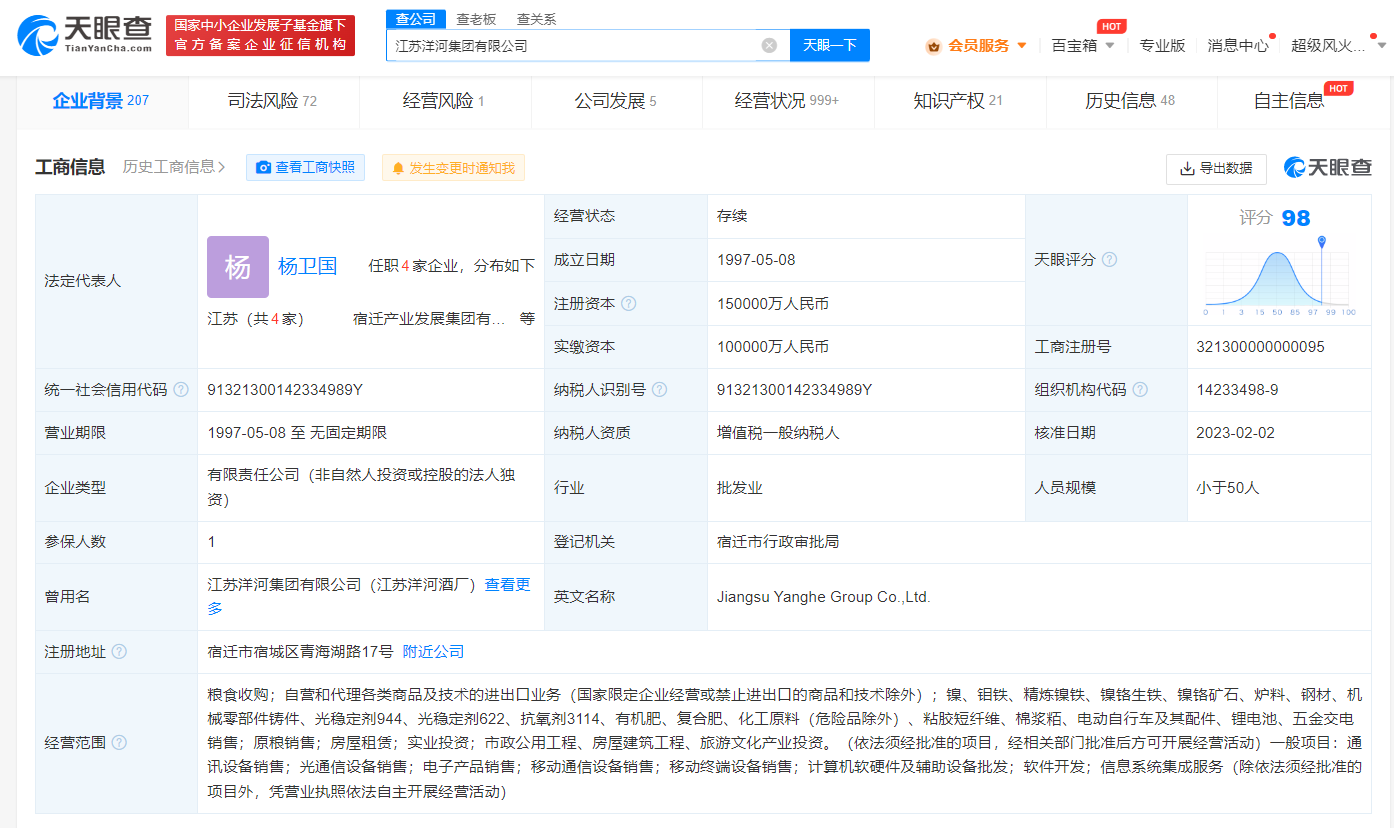1394x828 pixels.
Task: Click the 导出数据 button
Action: [1216, 169]
